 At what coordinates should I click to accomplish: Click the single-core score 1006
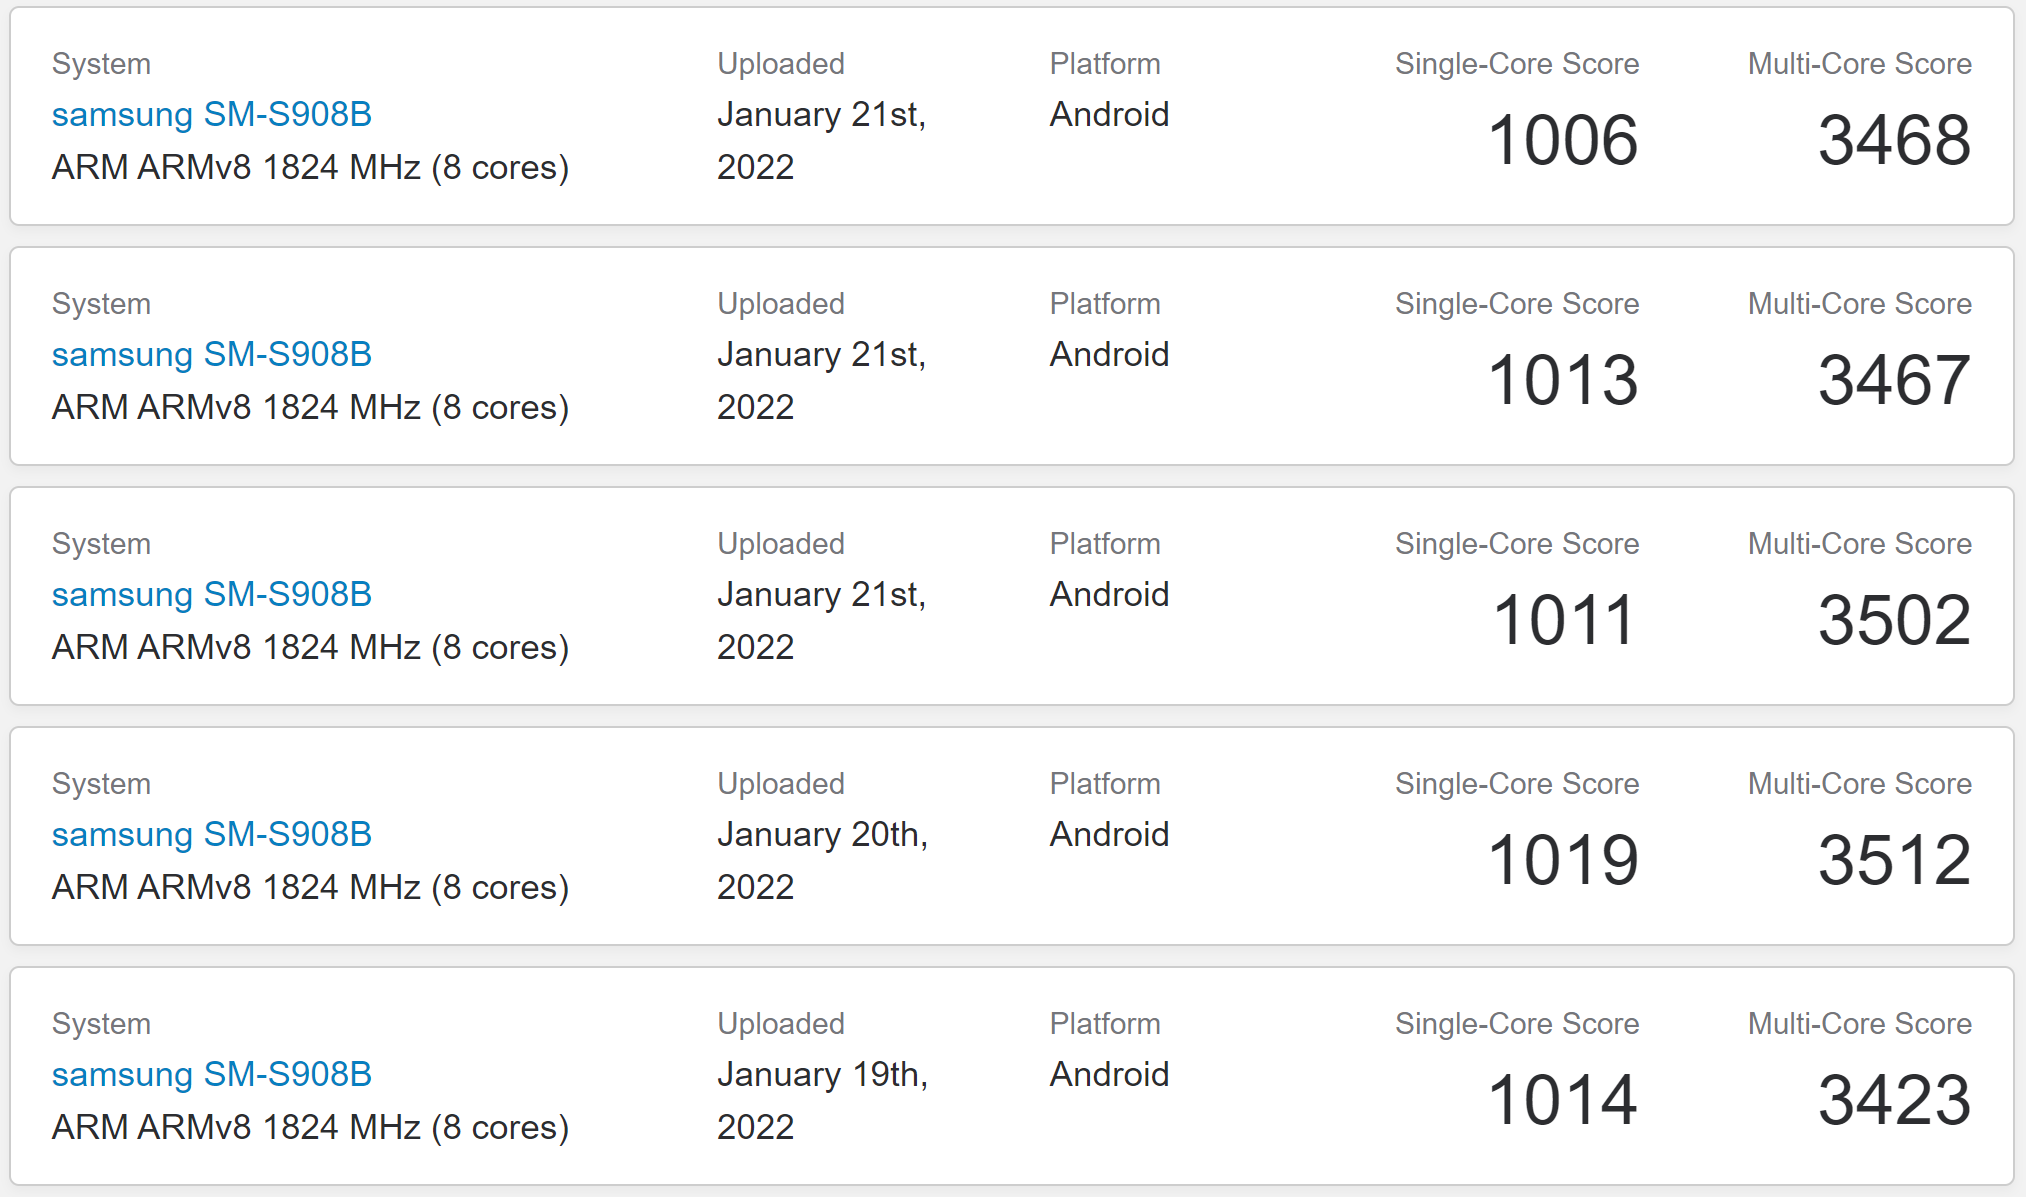pyautogui.click(x=1563, y=140)
